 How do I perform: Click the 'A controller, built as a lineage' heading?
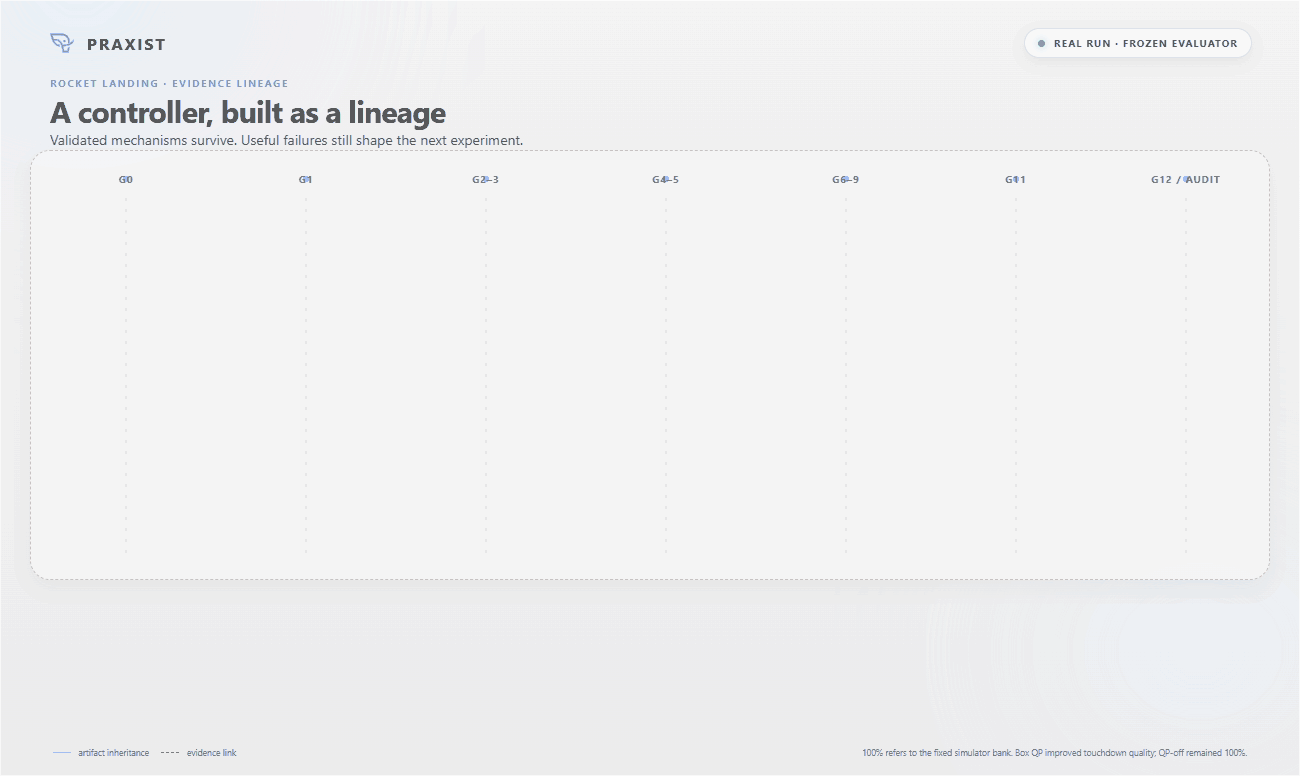(248, 113)
